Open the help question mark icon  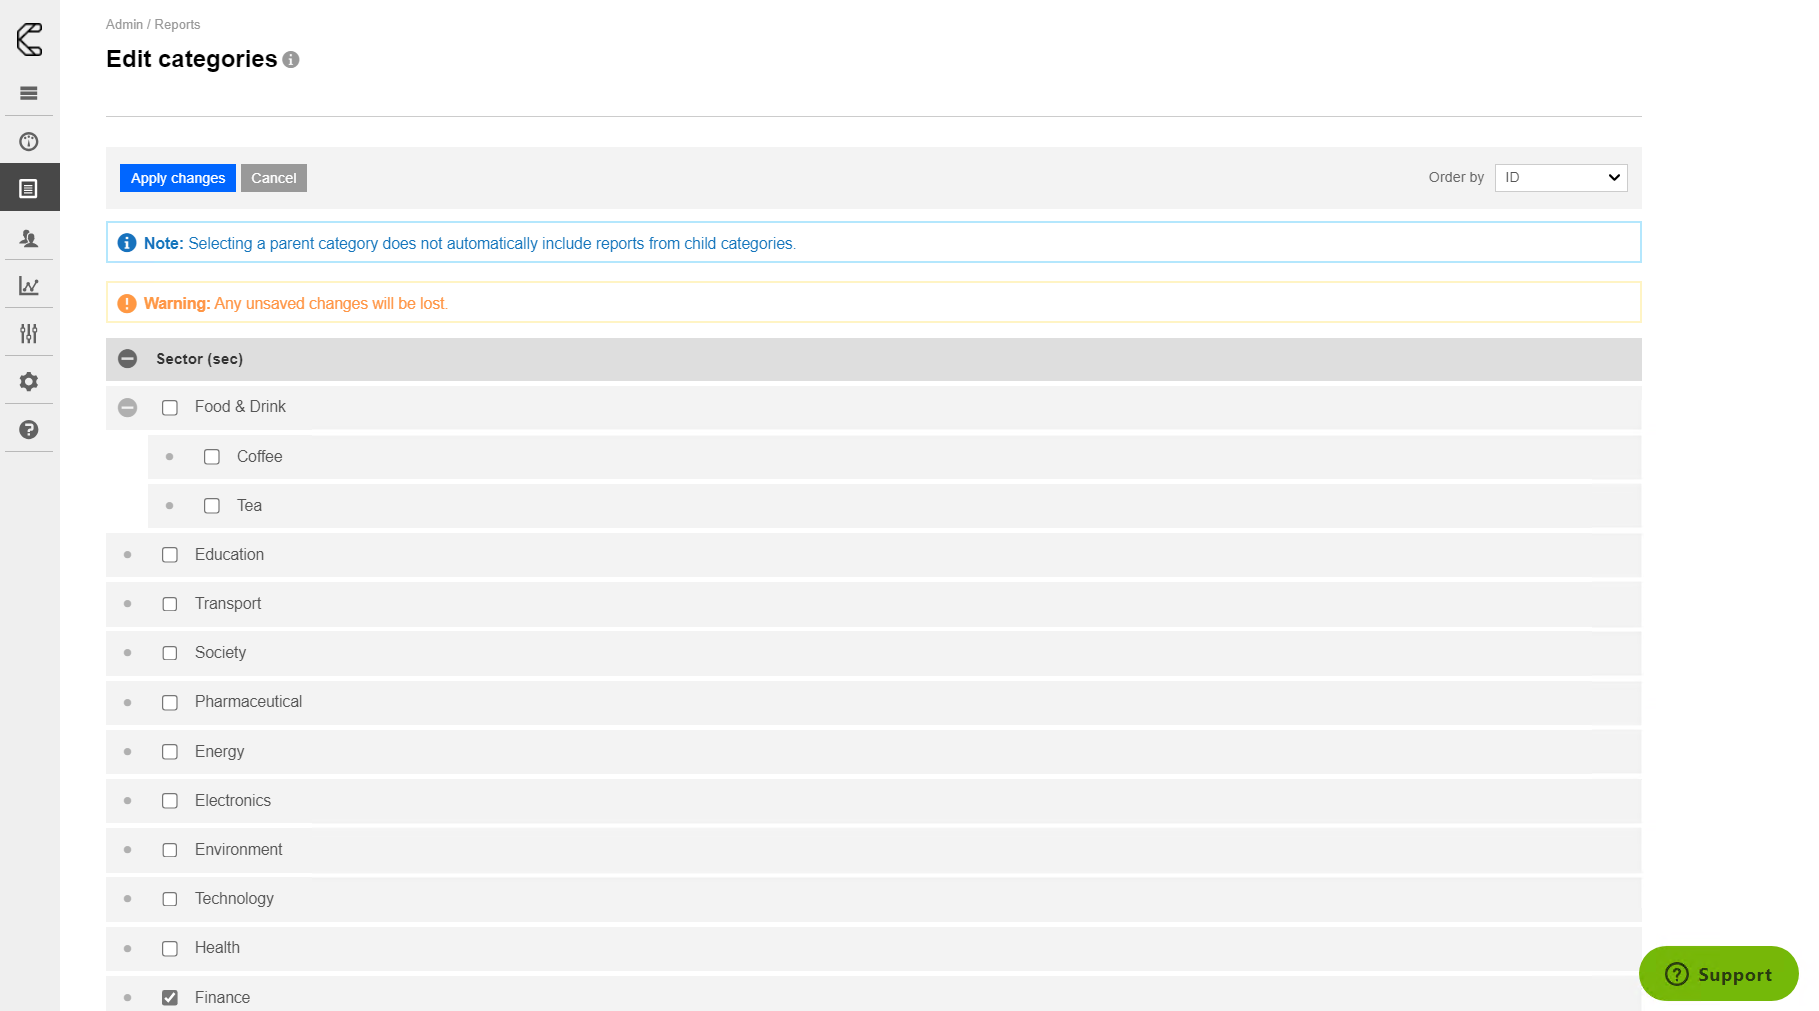click(x=29, y=429)
